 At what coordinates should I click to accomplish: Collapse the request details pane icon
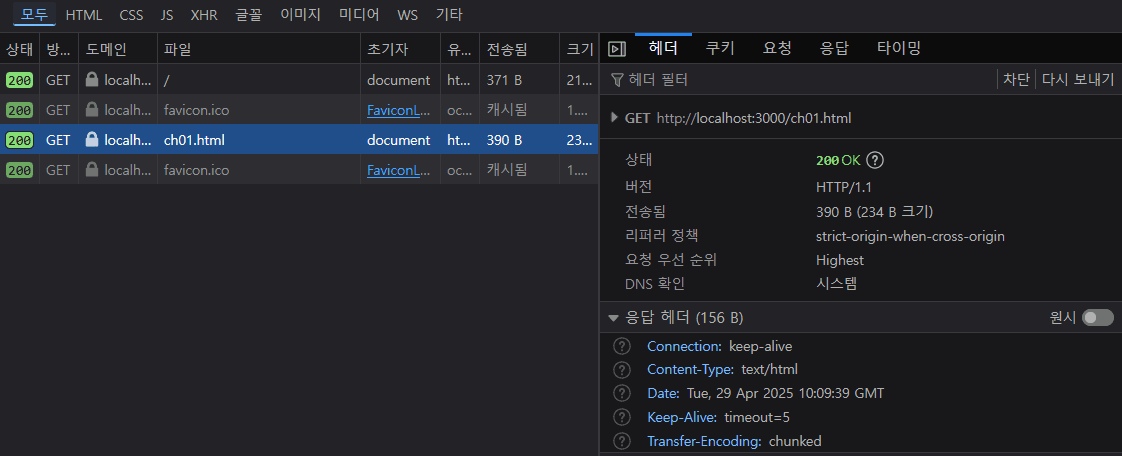click(x=617, y=48)
